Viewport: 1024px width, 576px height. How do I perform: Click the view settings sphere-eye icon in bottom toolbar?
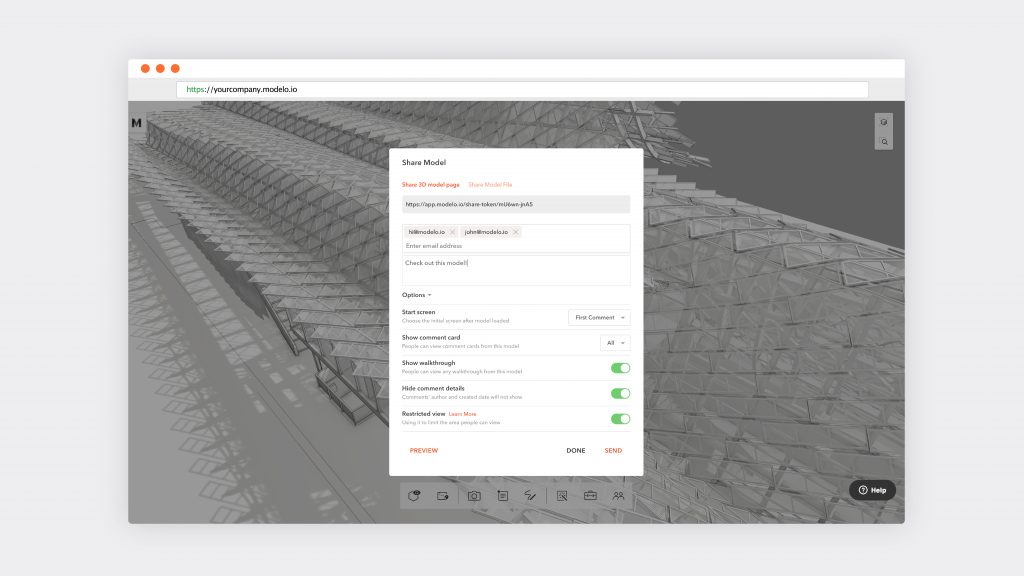pyautogui.click(x=414, y=496)
